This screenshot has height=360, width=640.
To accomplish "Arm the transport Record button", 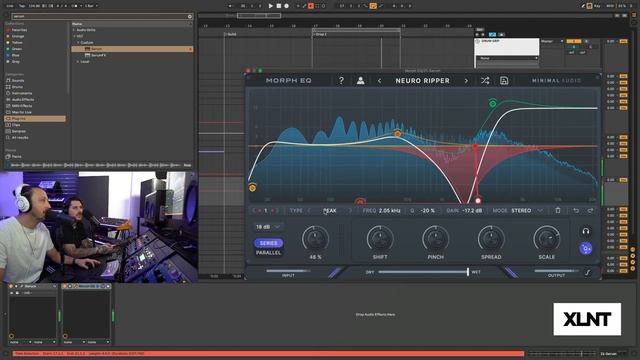I will tap(287, 6).
